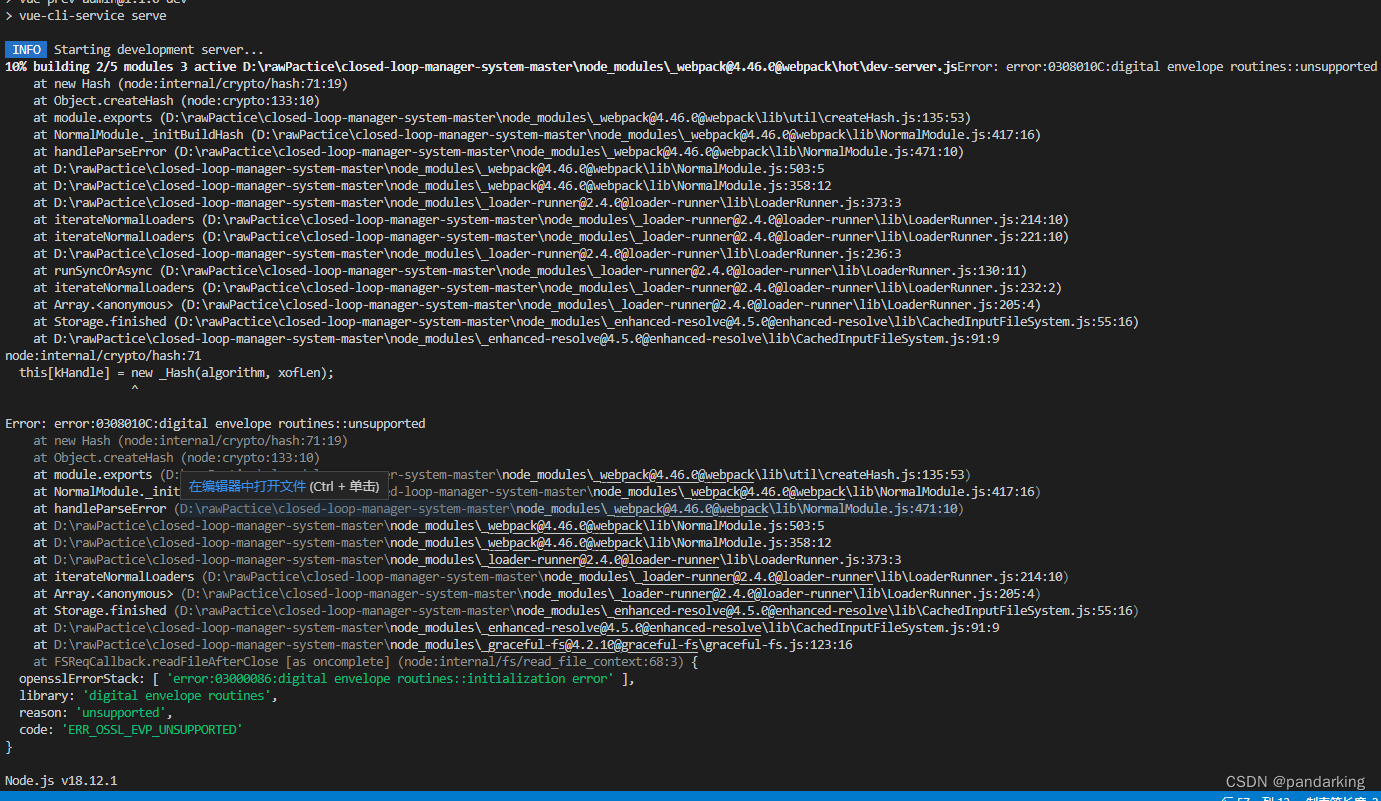Click the 'node:internal/crypto/hash:71' line
Image resolution: width=1381 pixels, height=801 pixels.
[103, 355]
